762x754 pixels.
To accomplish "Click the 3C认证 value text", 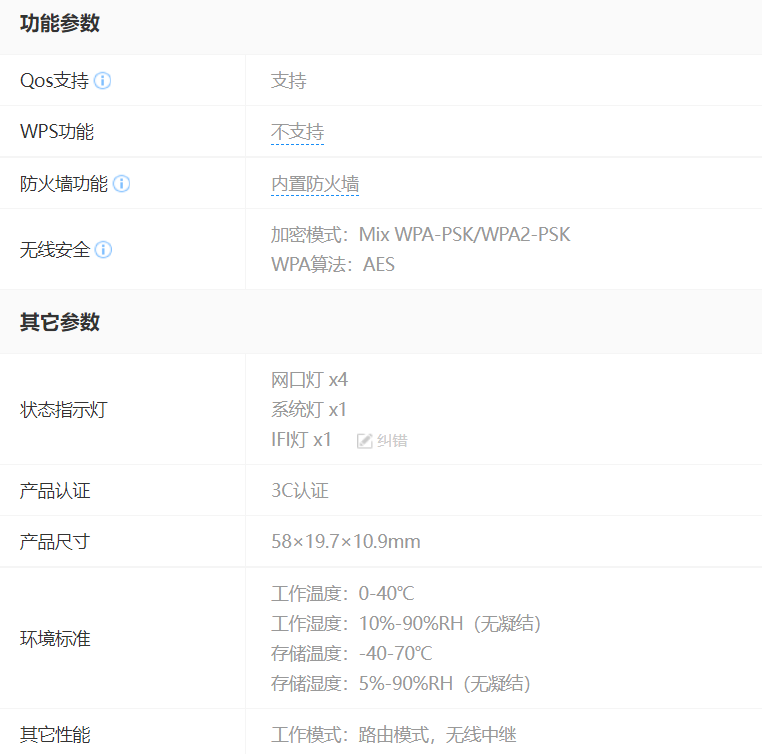I will pyautogui.click(x=300, y=491).
